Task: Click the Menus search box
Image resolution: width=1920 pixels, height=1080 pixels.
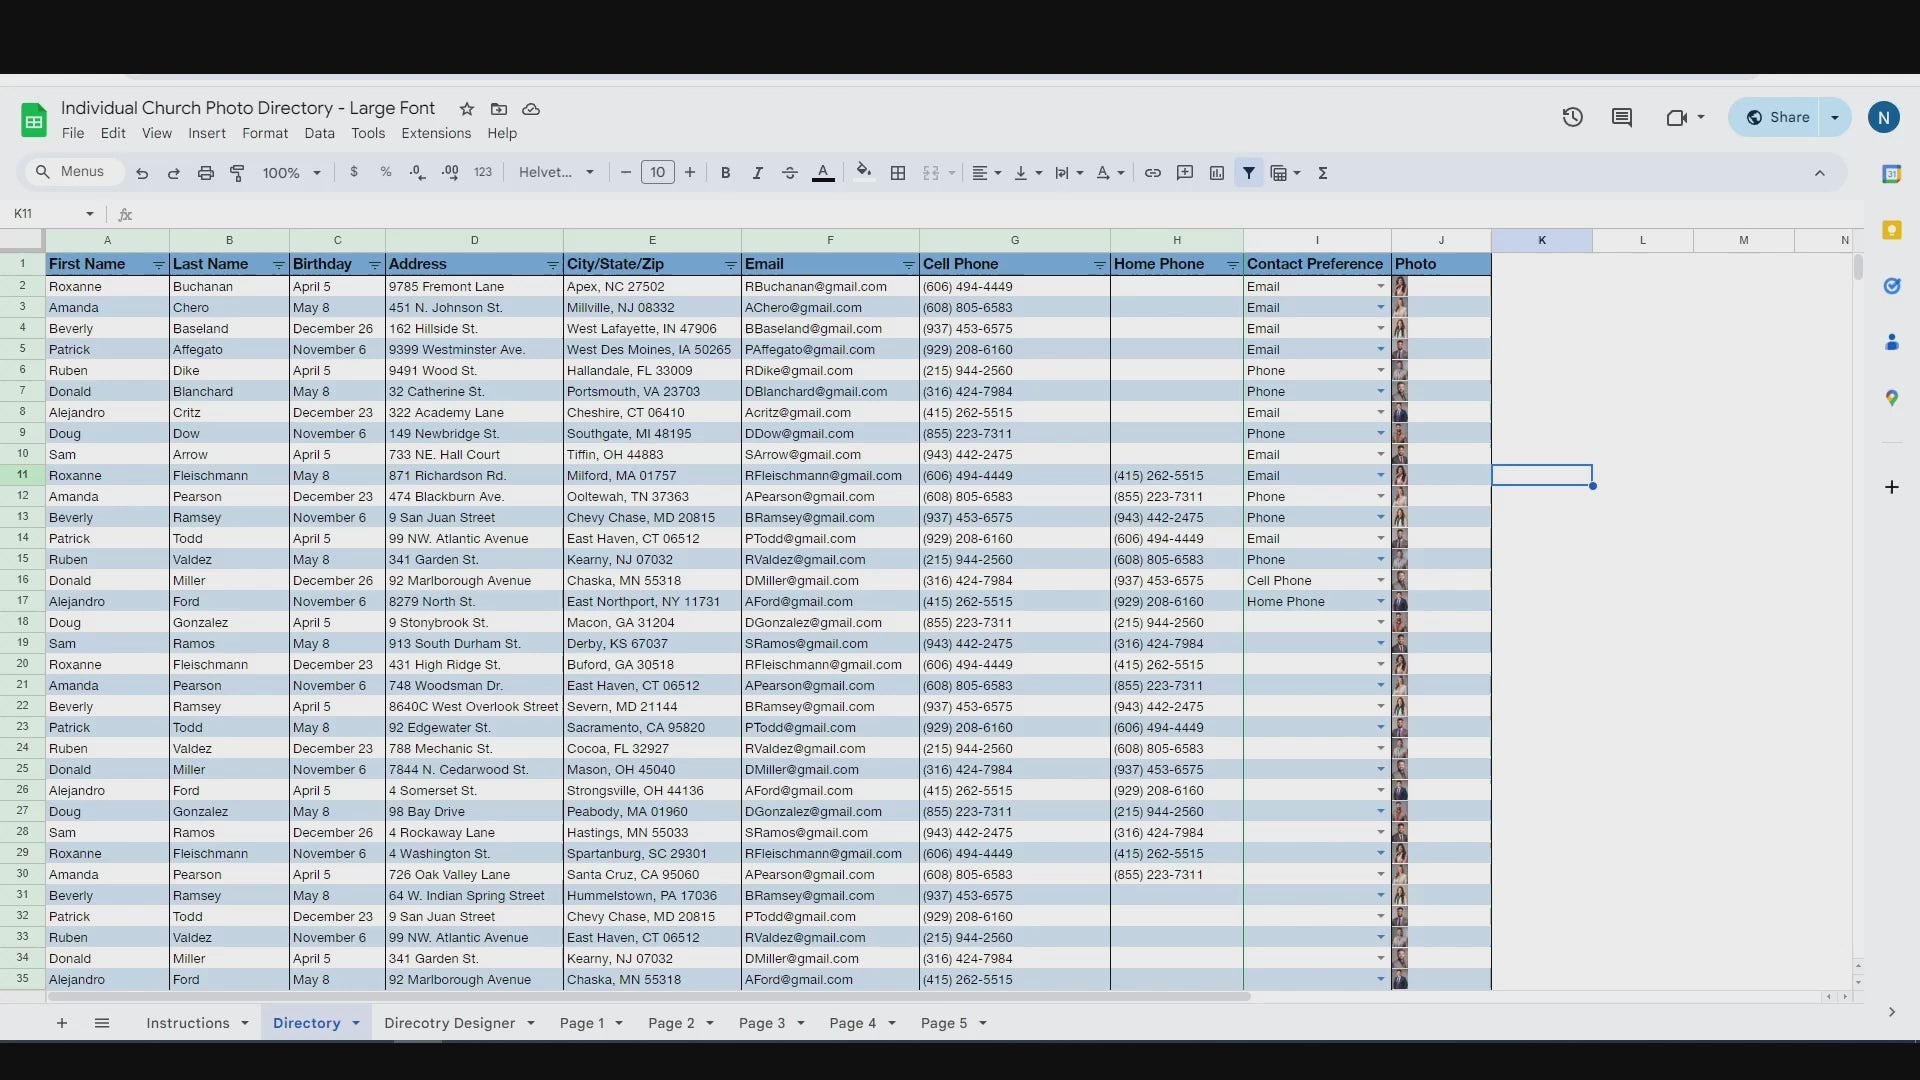Action: [x=73, y=172]
